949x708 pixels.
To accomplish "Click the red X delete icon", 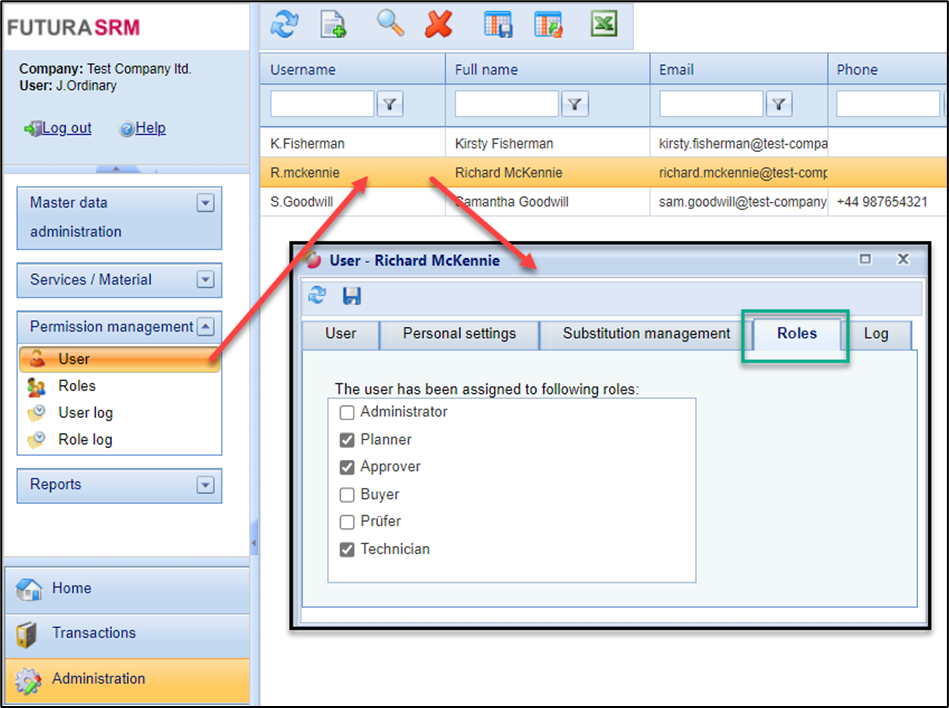I will coord(438,24).
